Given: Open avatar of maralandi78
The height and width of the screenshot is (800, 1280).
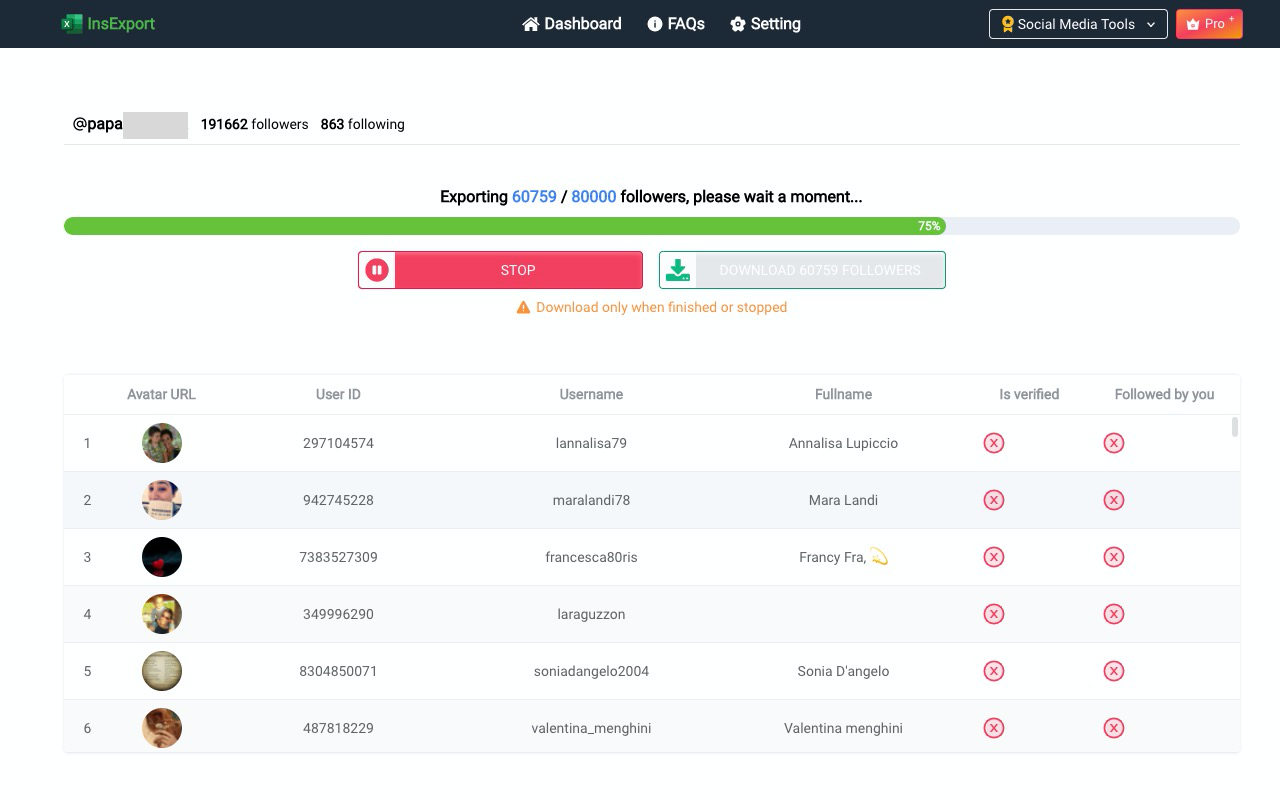Looking at the screenshot, I should click(162, 500).
